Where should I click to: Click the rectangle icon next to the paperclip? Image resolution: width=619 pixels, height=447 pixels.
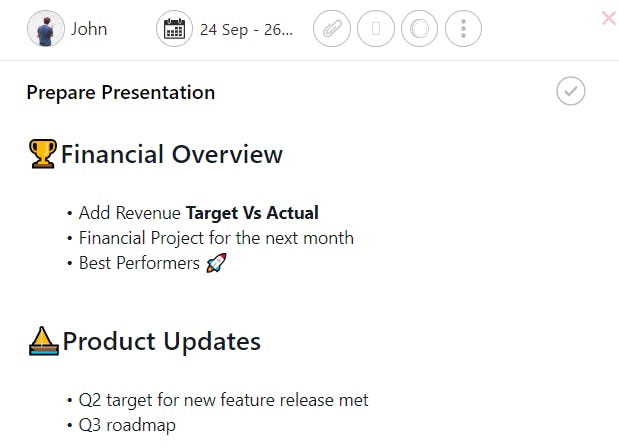[x=376, y=29]
